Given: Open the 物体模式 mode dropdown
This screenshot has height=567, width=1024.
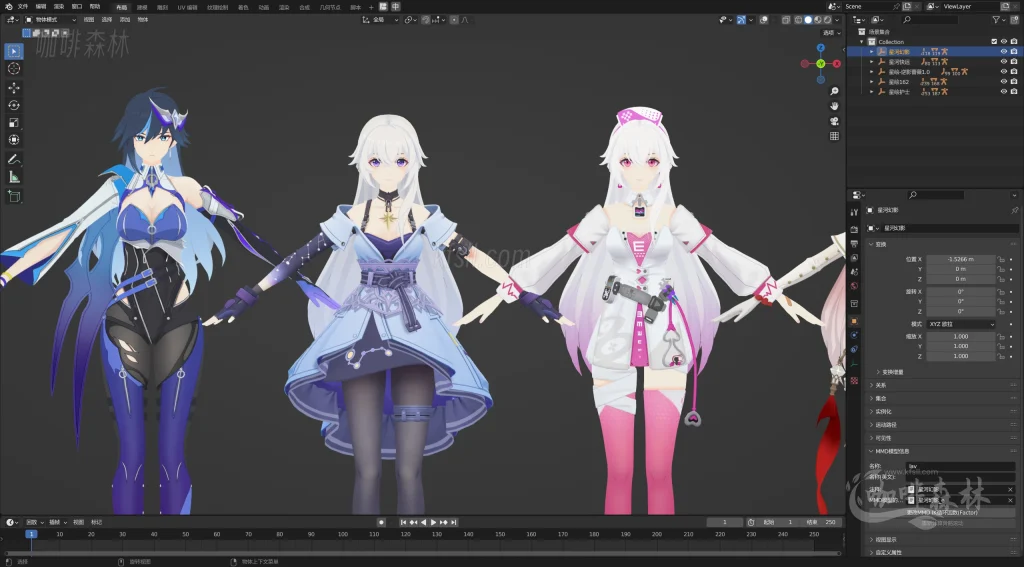Looking at the screenshot, I should [x=50, y=20].
